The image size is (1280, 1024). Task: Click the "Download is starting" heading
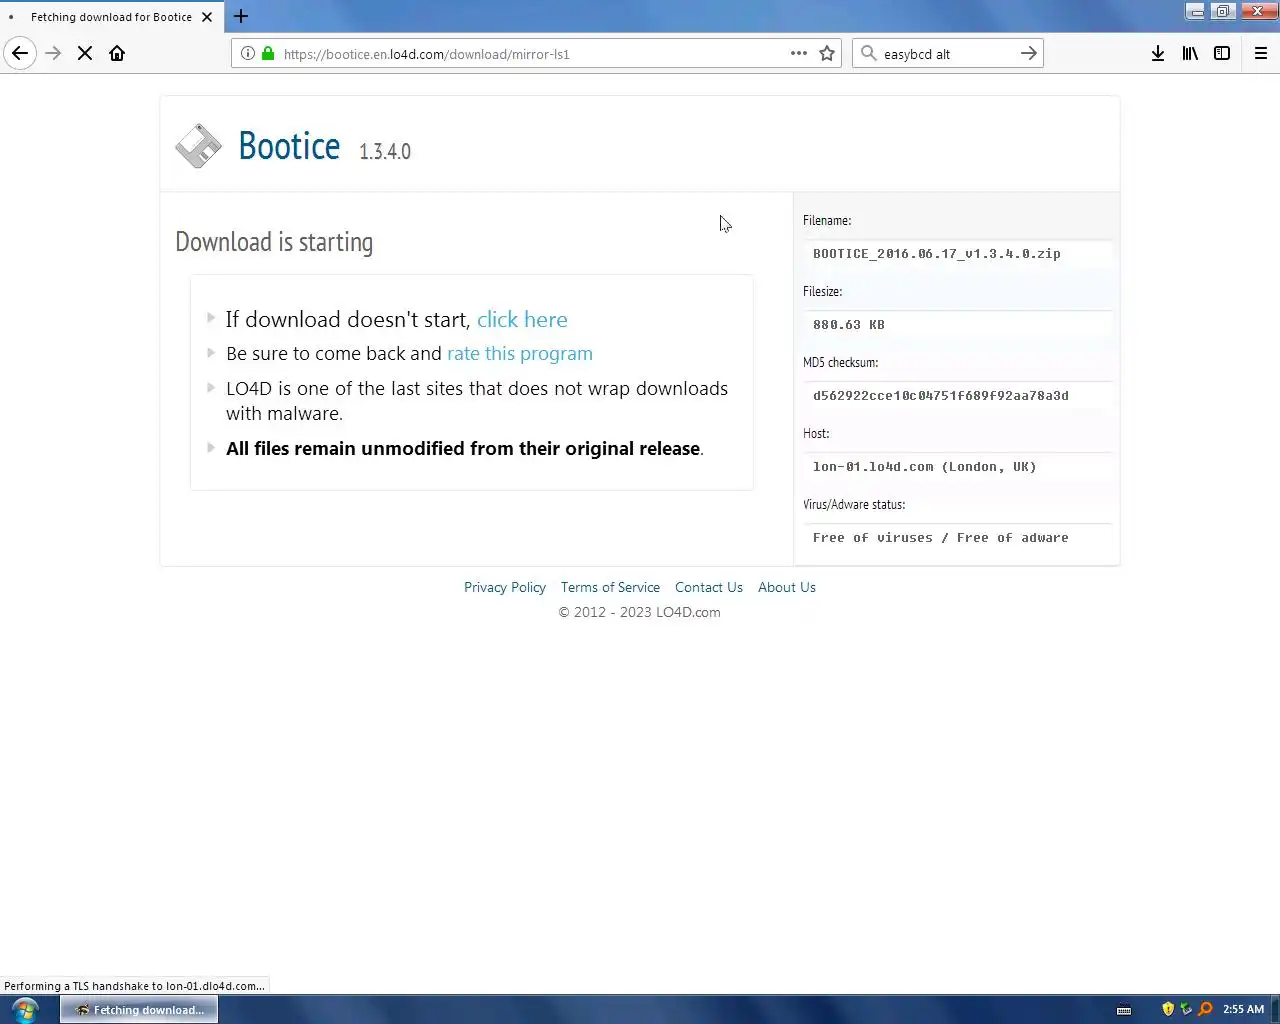tap(274, 243)
